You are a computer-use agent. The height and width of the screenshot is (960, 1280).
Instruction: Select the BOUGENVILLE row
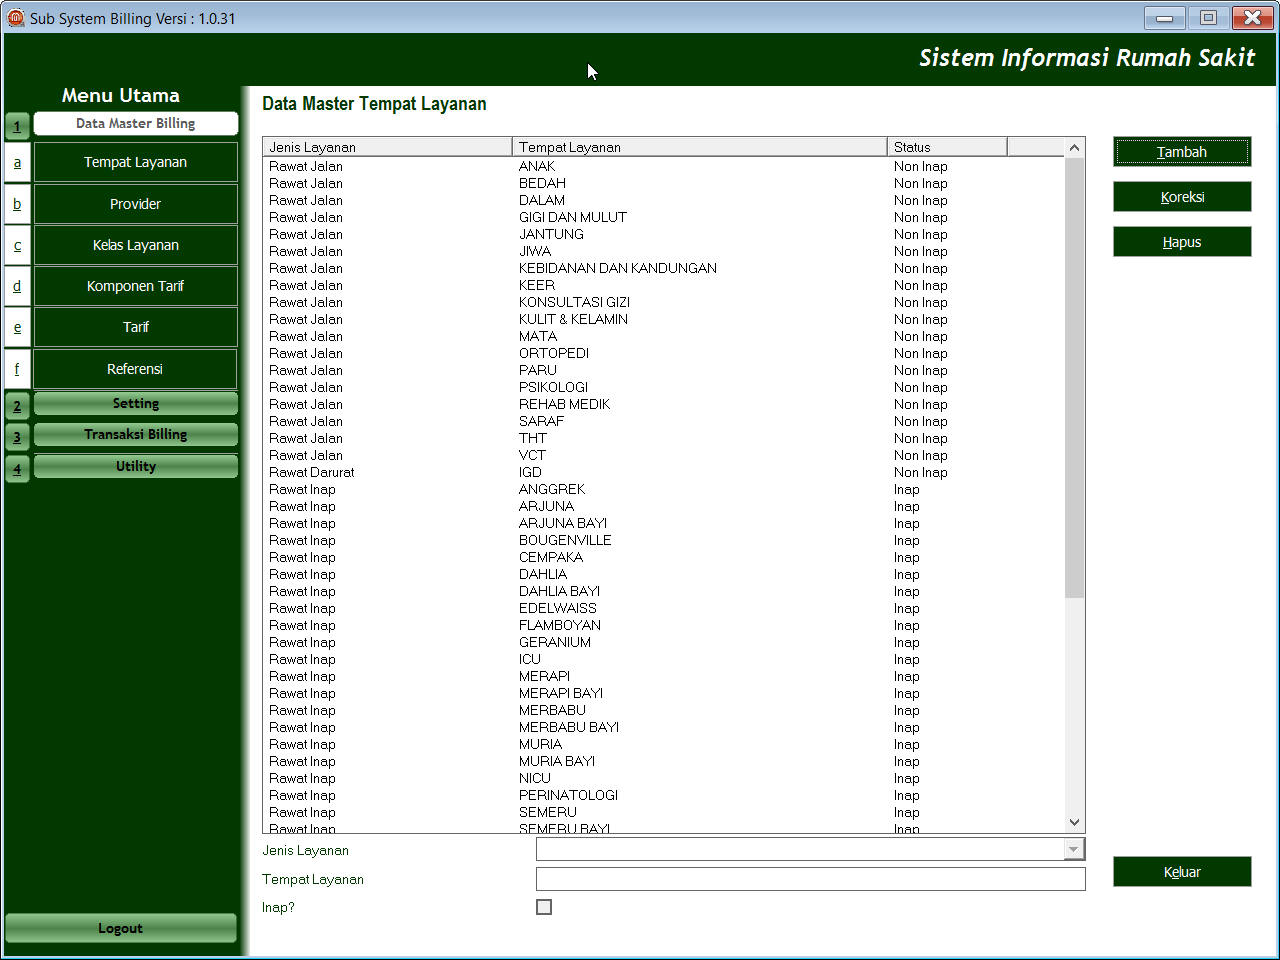click(x=664, y=540)
